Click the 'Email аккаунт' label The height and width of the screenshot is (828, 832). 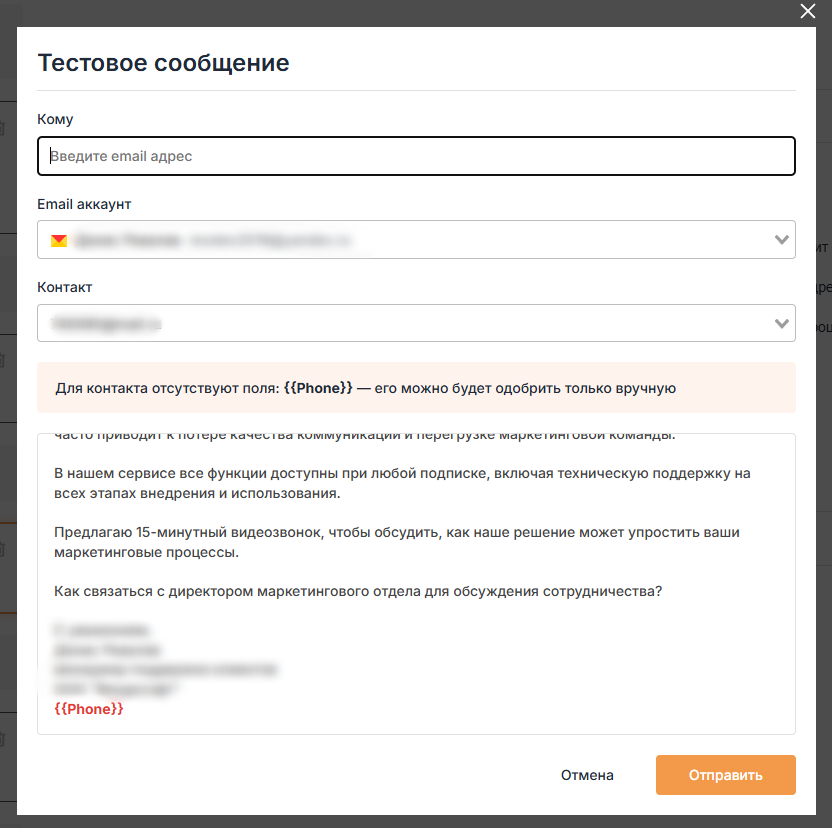pyautogui.click(x=84, y=204)
